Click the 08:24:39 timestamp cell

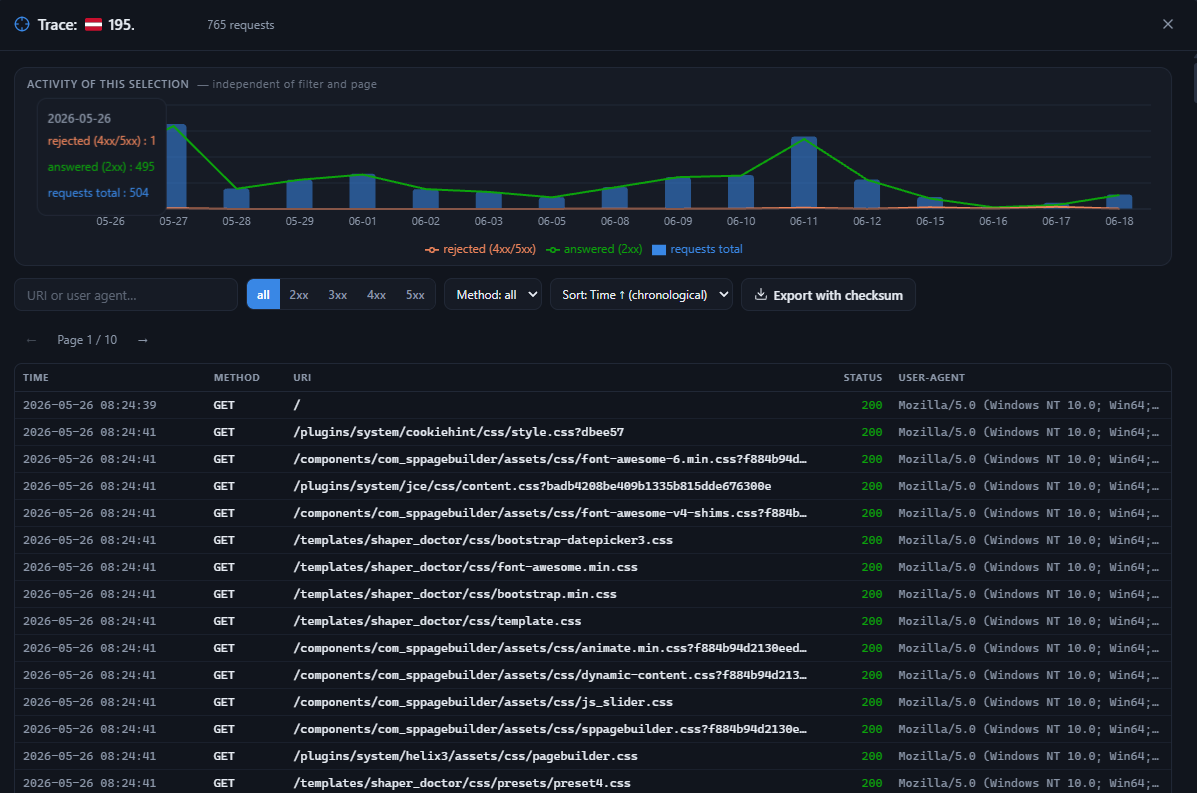(x=89, y=405)
